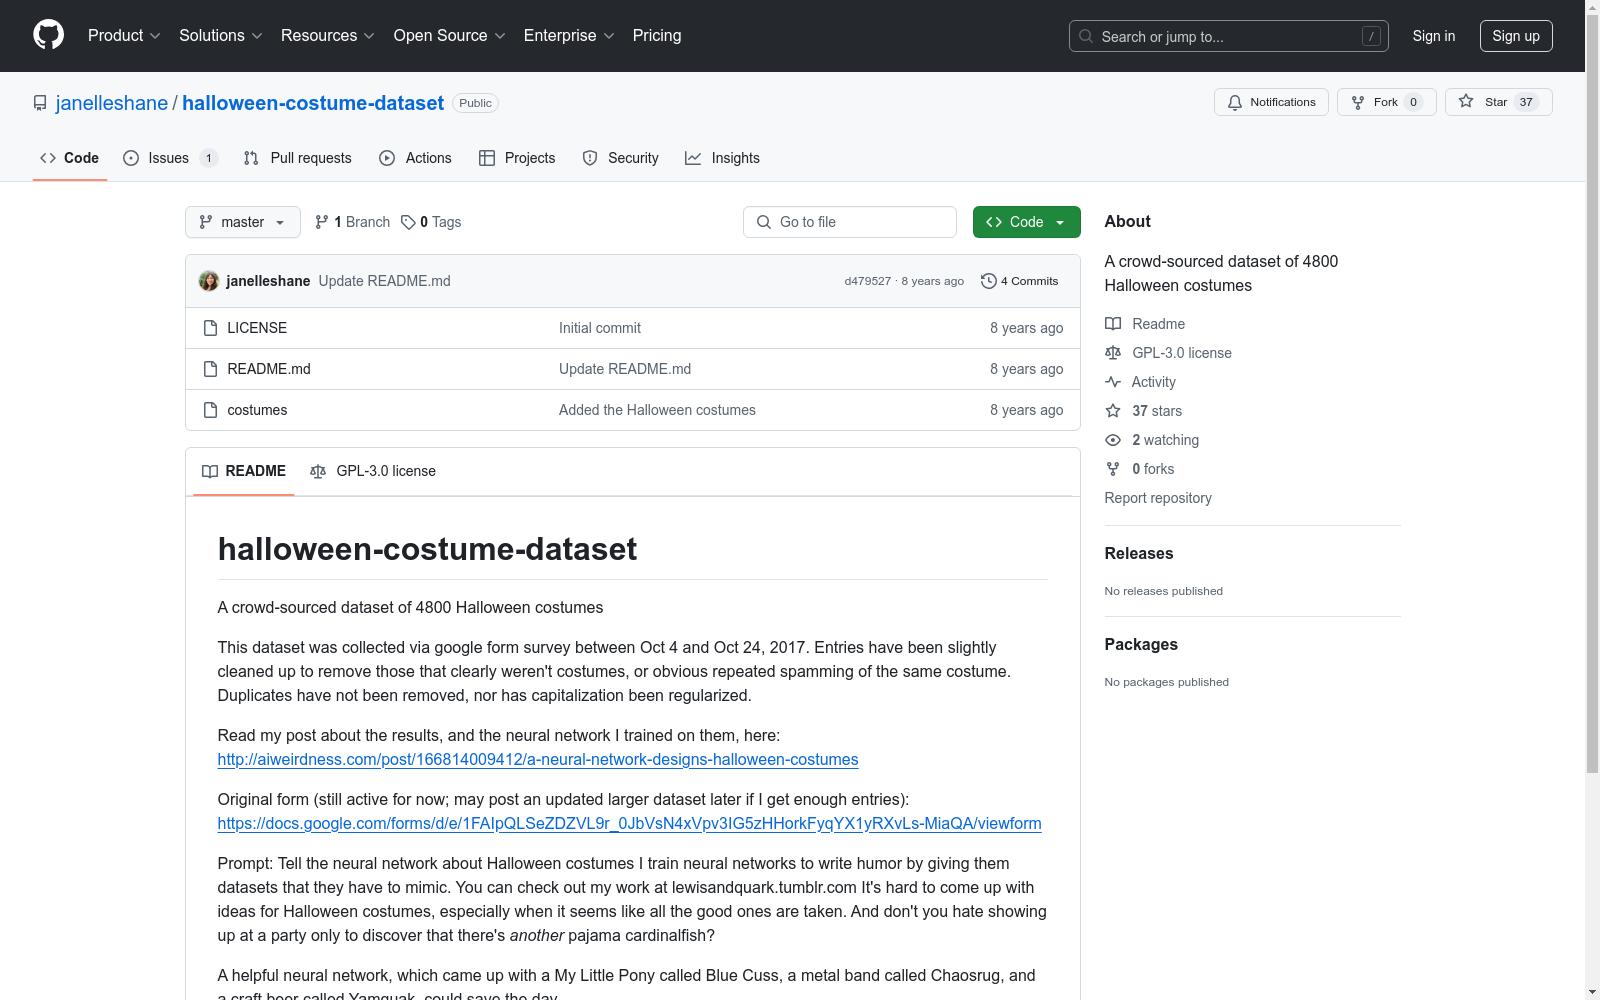This screenshot has height=1000, width=1600.
Task: Go to the Projects tab
Action: (x=517, y=158)
